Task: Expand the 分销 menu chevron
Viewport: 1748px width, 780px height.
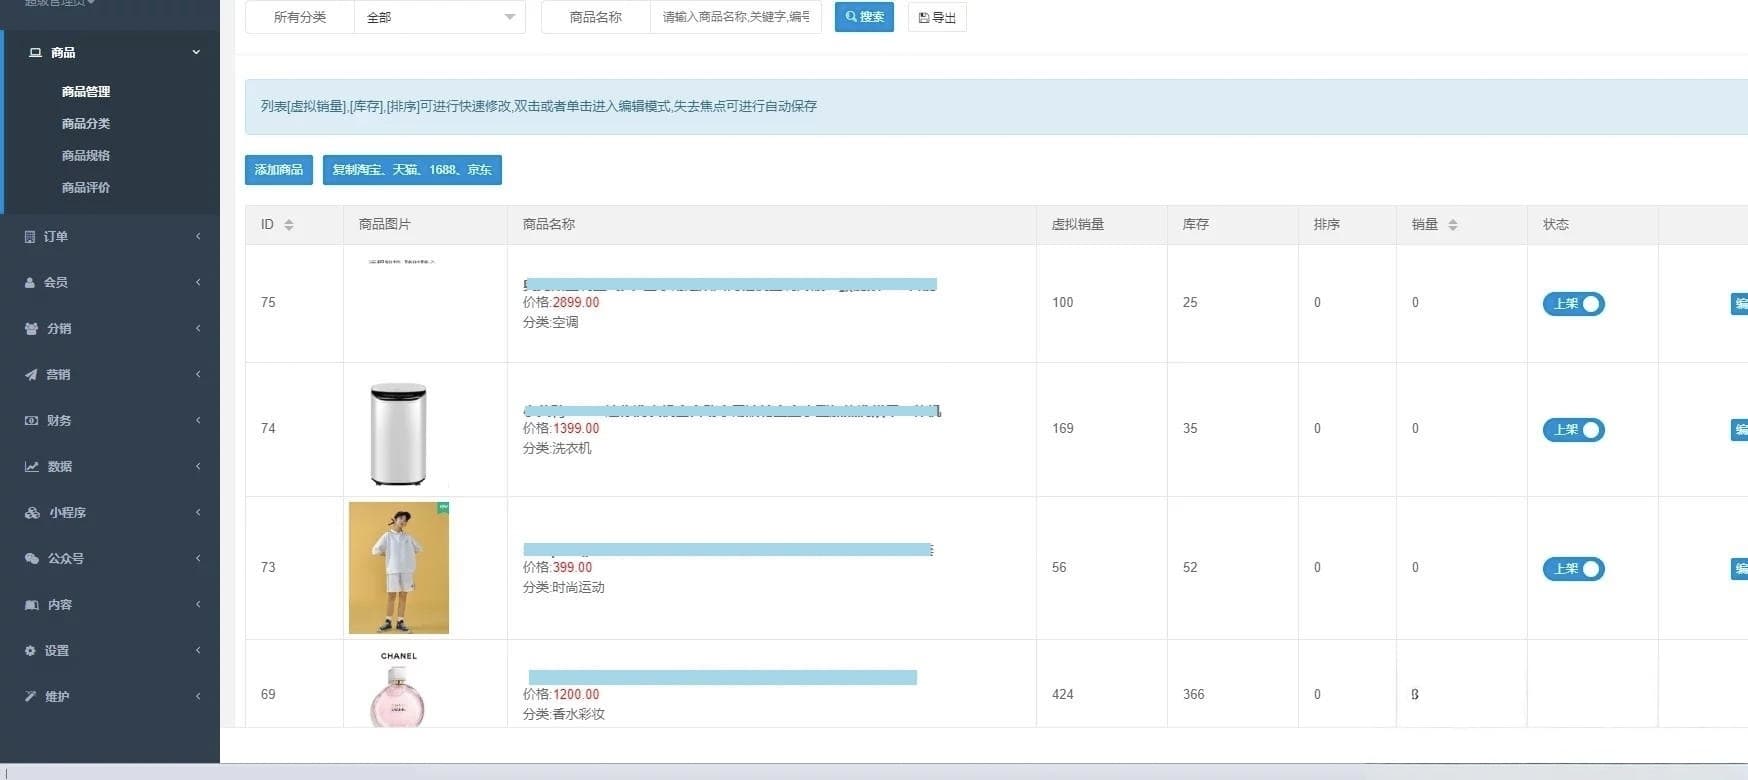Action: point(198,329)
